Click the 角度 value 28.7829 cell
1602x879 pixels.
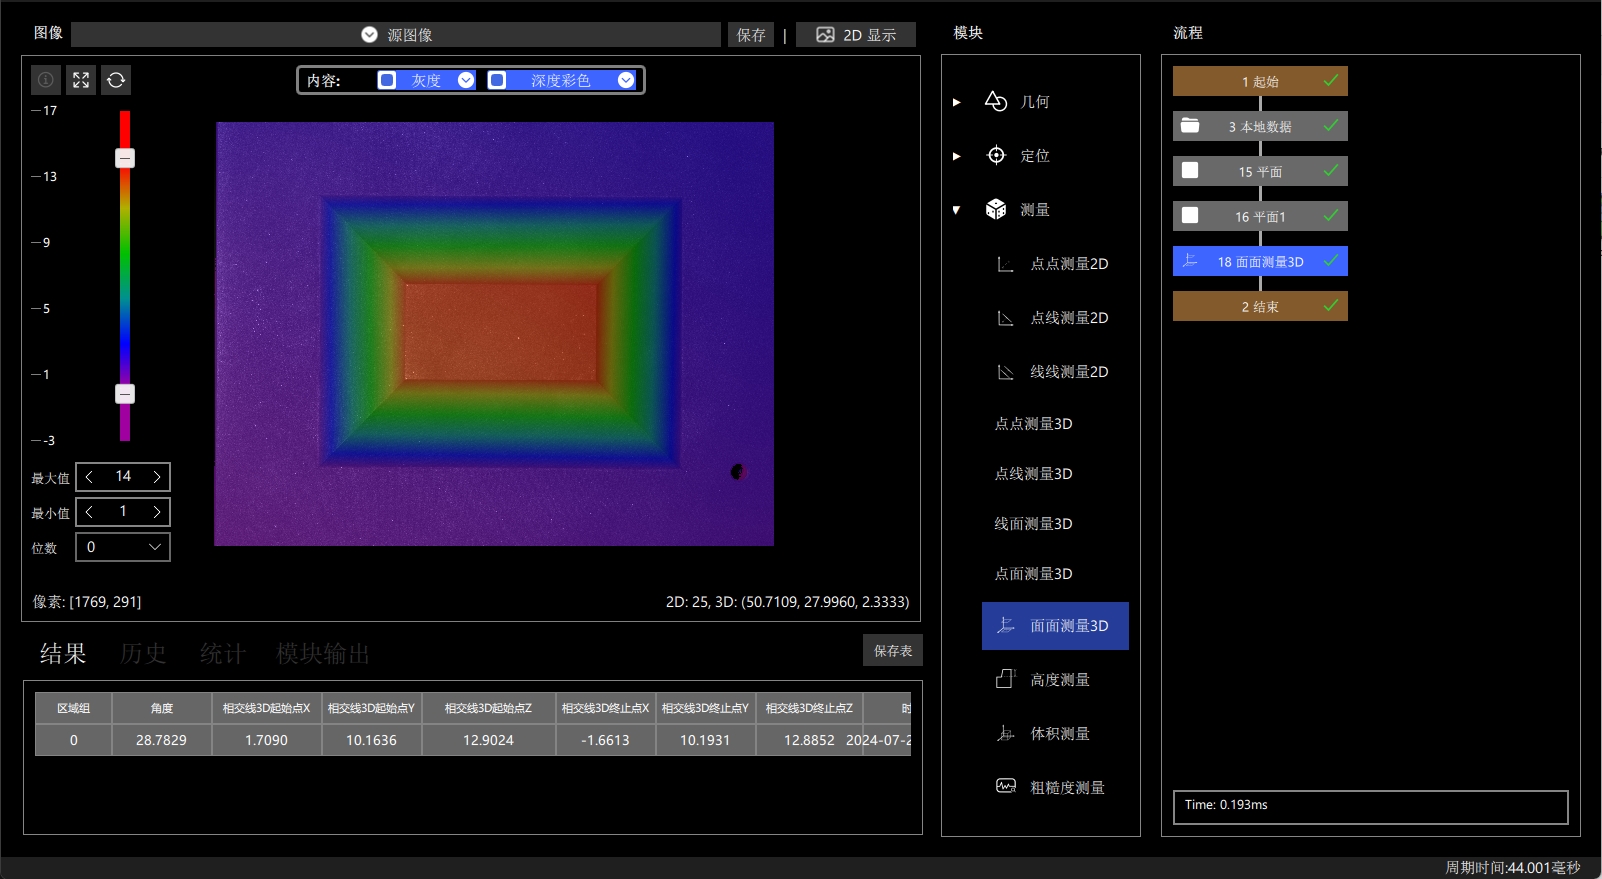[x=162, y=740]
